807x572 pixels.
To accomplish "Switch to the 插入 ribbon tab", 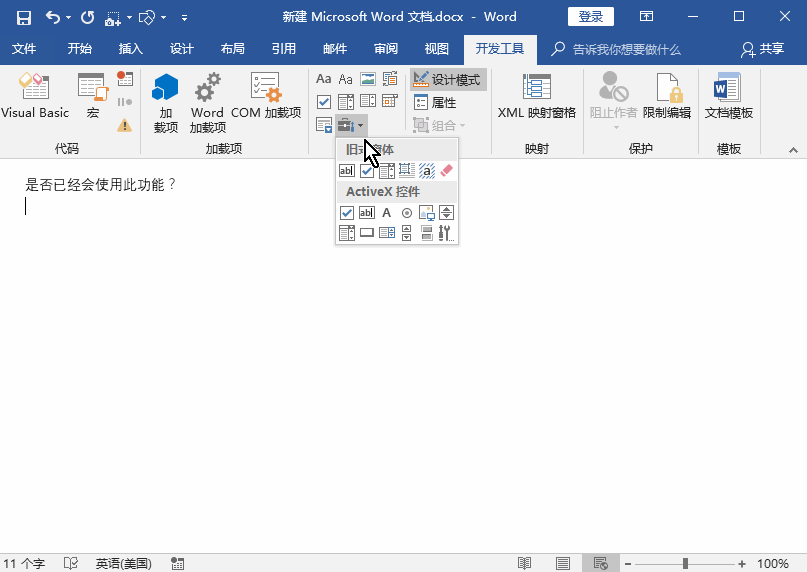I will 131,49.
